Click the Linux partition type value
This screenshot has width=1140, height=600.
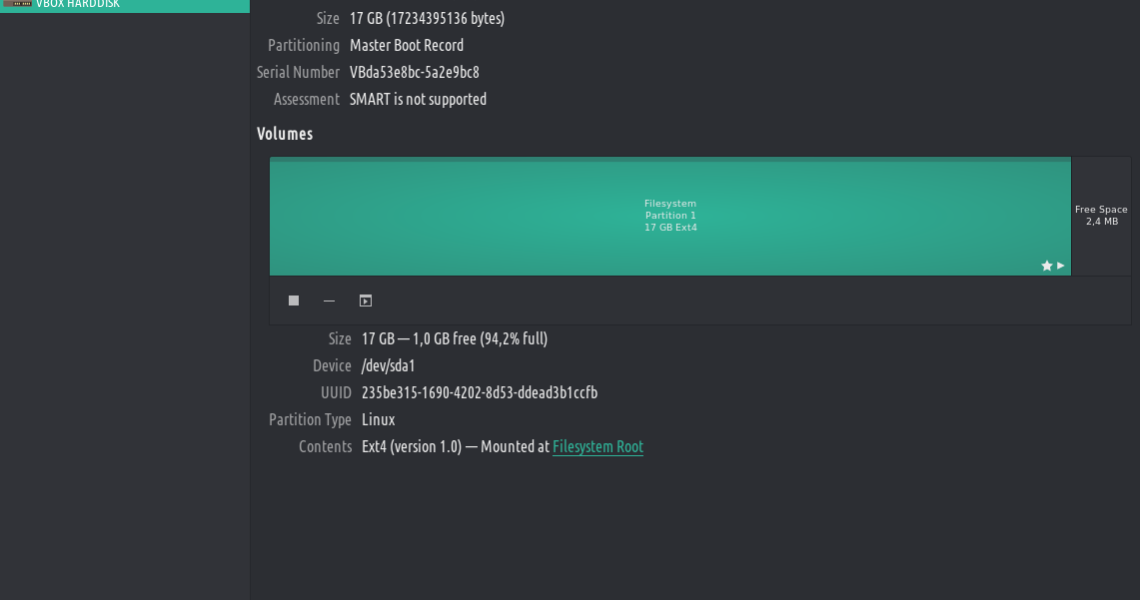coord(378,420)
